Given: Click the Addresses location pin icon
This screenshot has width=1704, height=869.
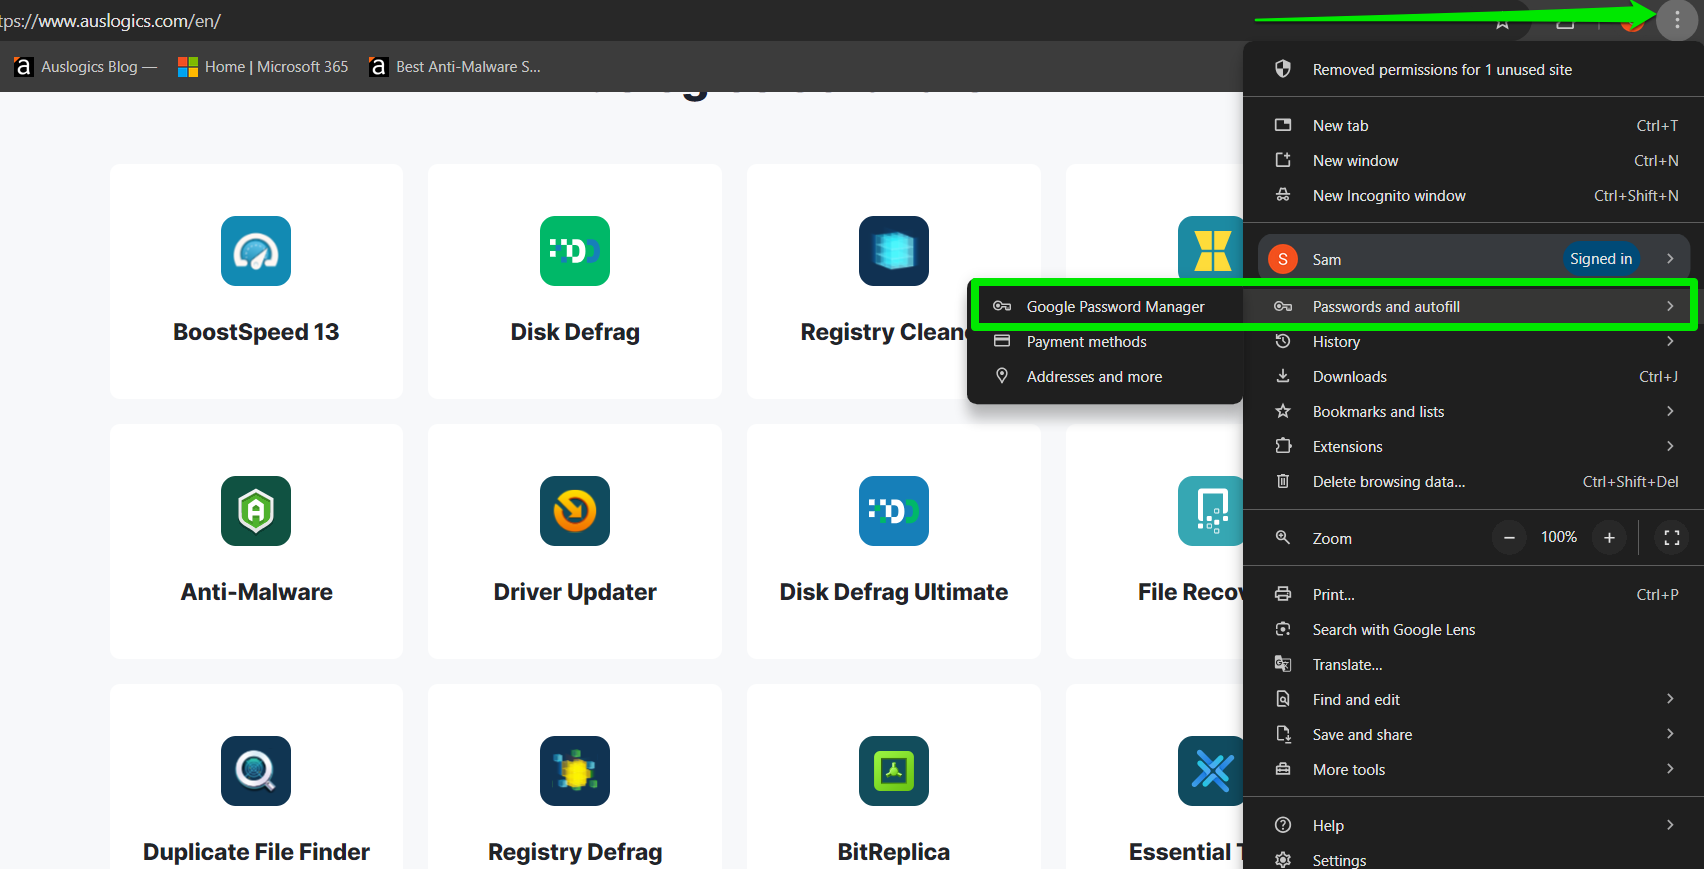Looking at the screenshot, I should point(1002,376).
